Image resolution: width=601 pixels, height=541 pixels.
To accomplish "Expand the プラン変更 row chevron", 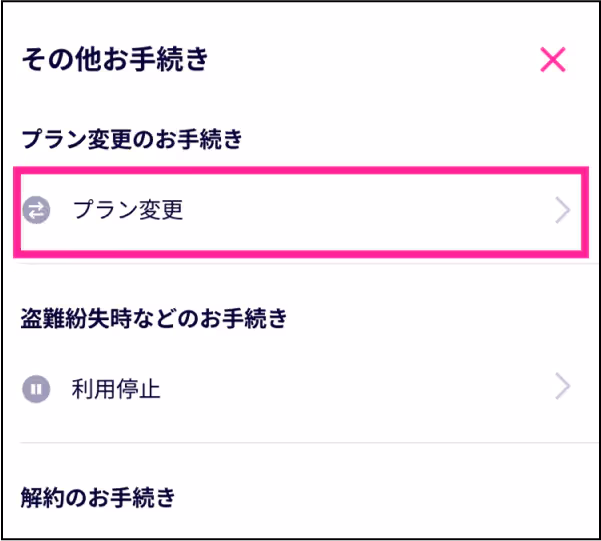I will coord(563,210).
